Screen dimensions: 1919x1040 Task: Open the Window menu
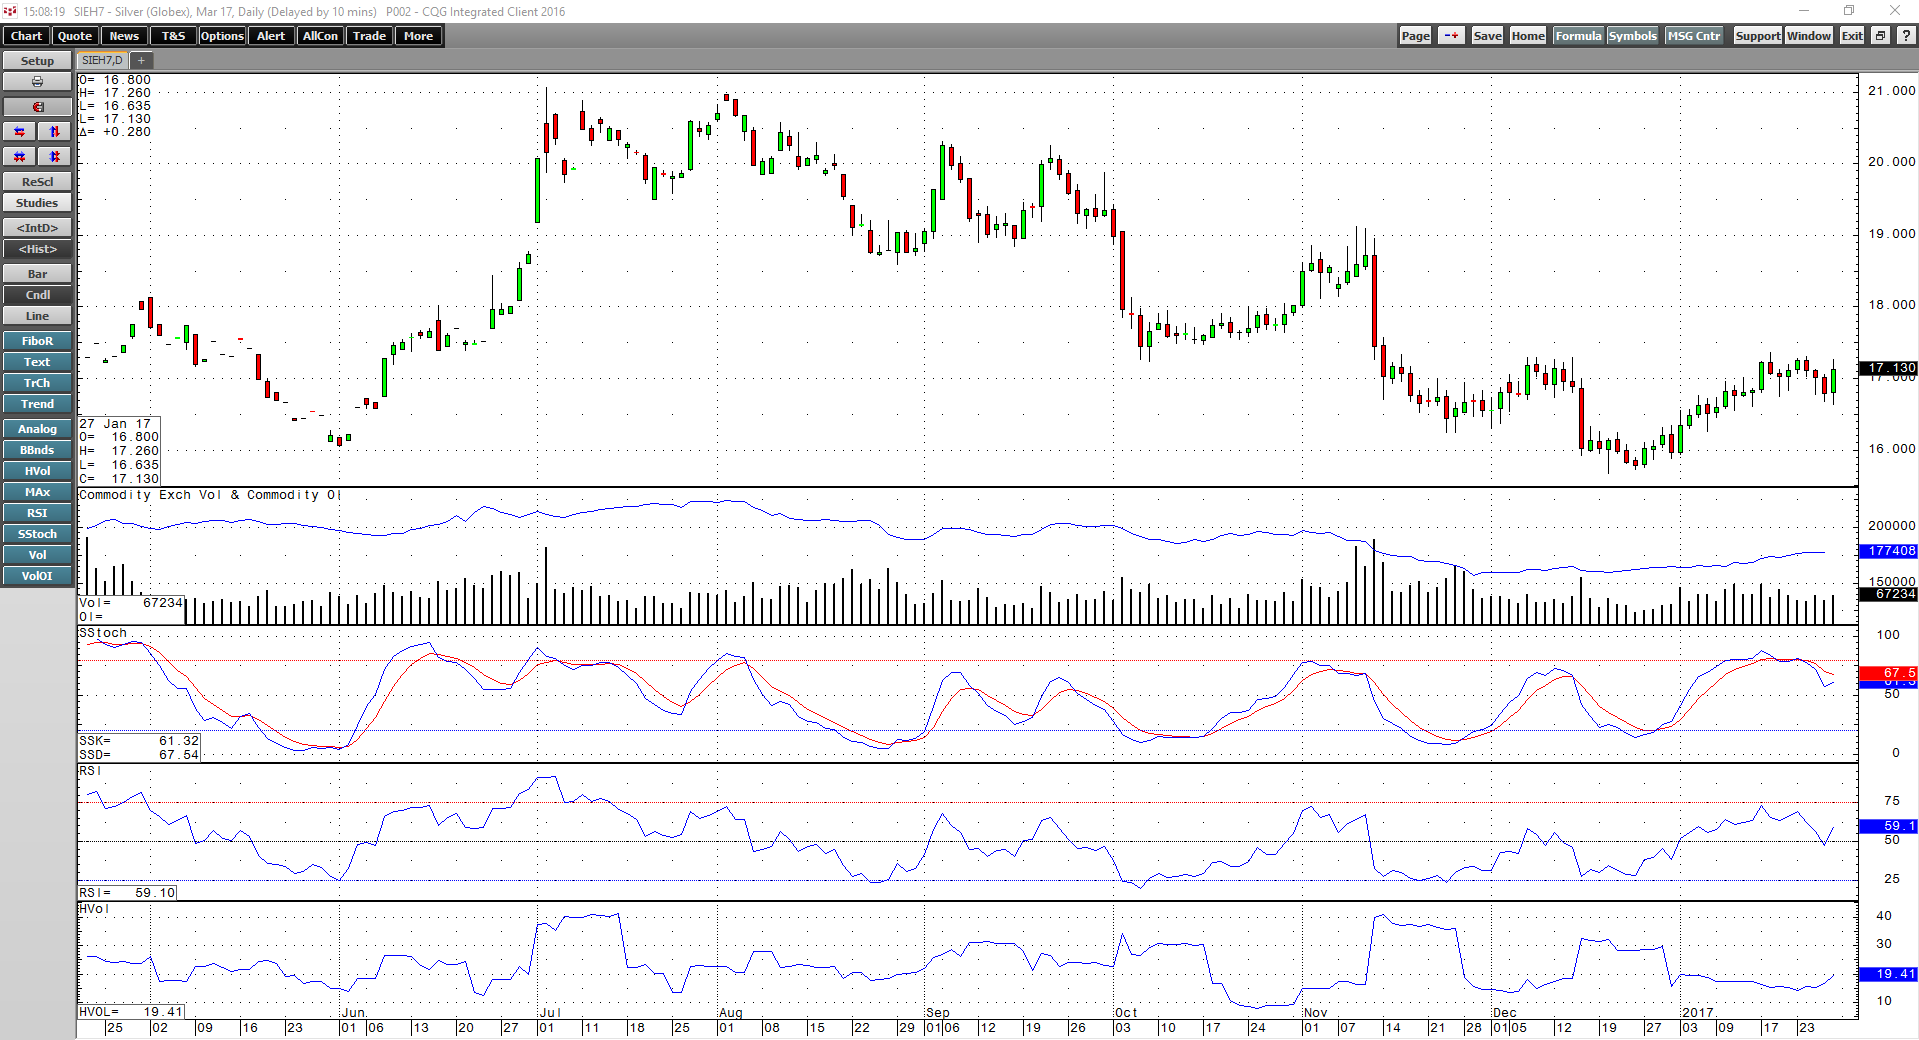(x=1808, y=36)
